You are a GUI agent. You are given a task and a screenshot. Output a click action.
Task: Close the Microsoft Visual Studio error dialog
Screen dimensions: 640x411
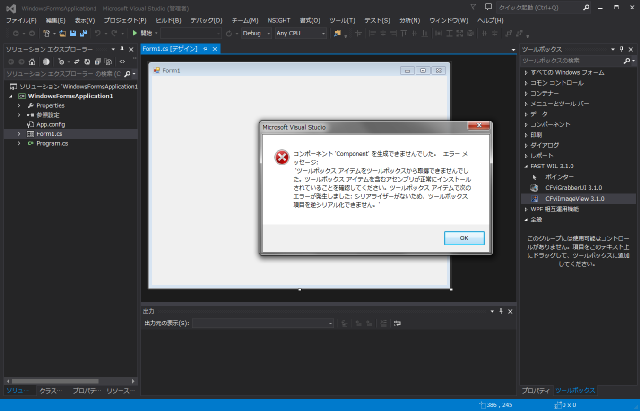pos(479,125)
